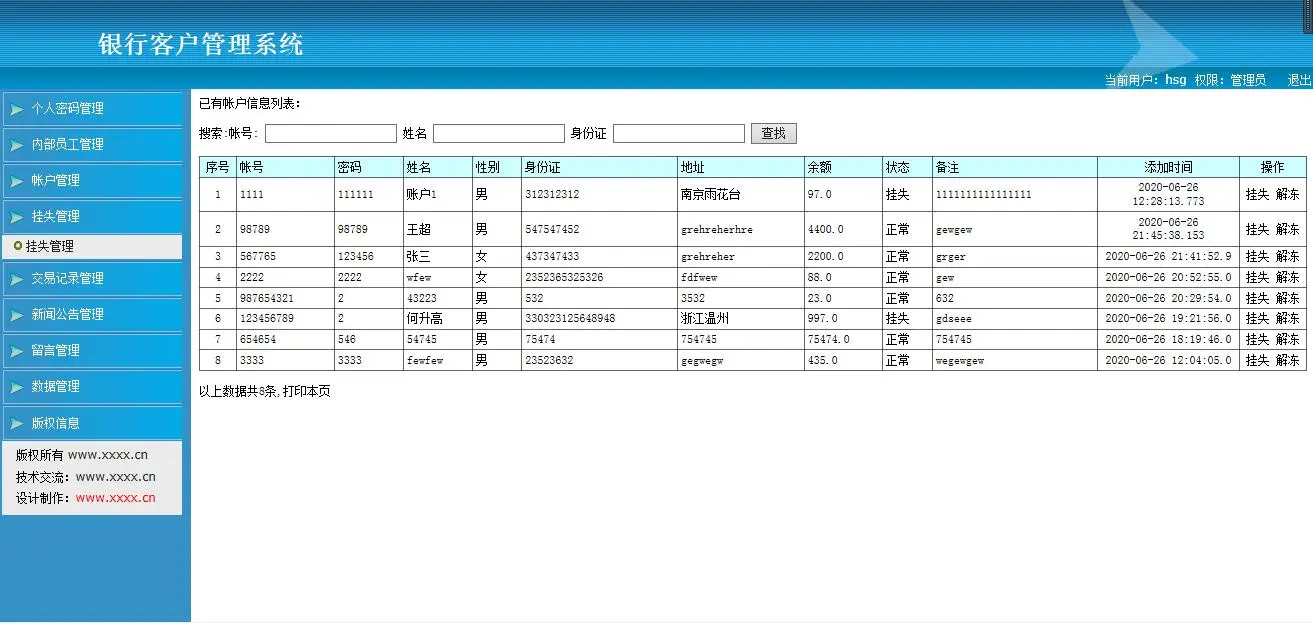
Task: Click the arrow icon beside 帐户管理
Action: coord(17,180)
